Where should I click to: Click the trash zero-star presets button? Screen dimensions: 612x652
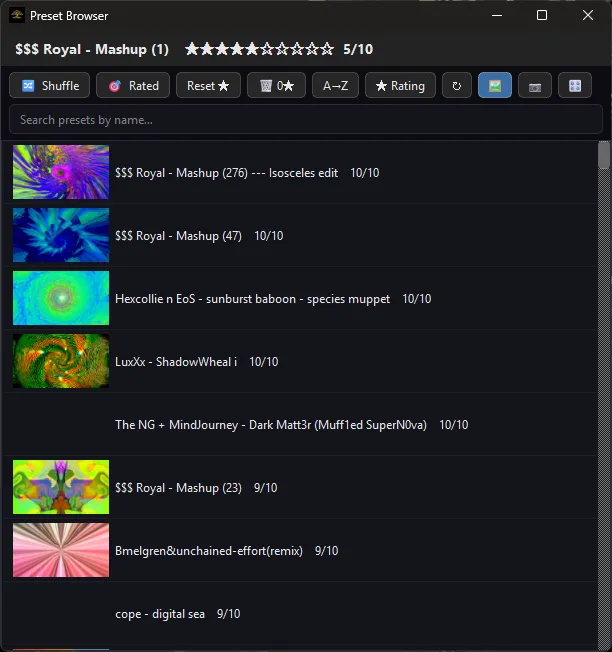(276, 86)
